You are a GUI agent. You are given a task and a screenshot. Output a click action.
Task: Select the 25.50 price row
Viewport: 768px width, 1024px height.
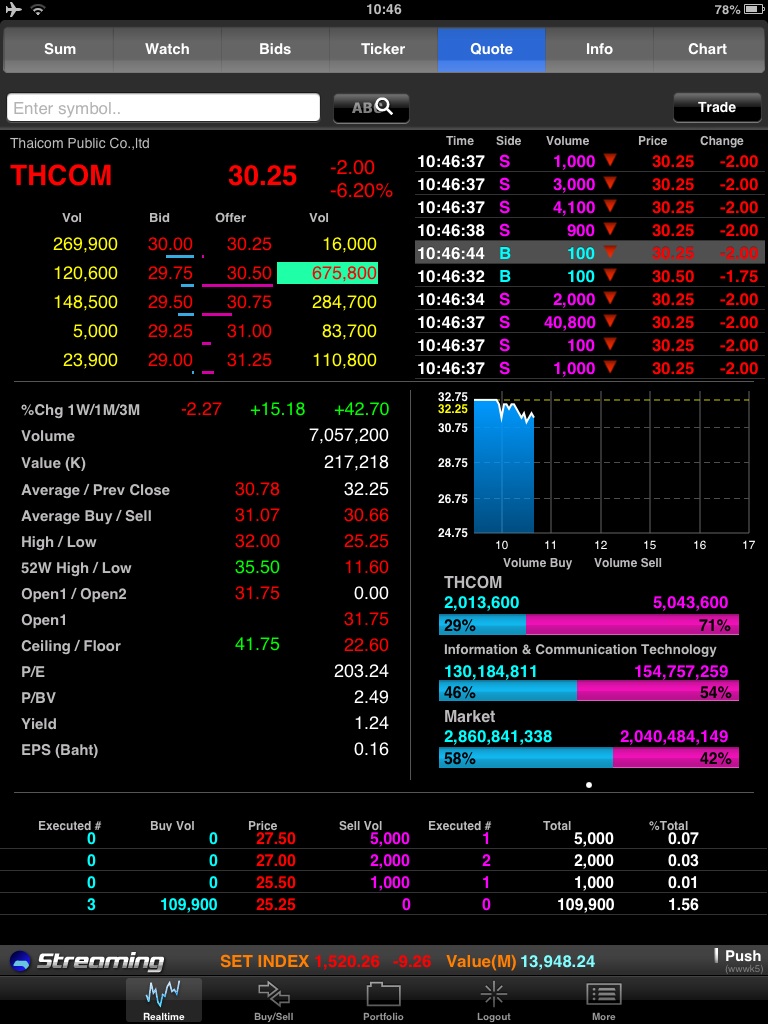point(384,883)
